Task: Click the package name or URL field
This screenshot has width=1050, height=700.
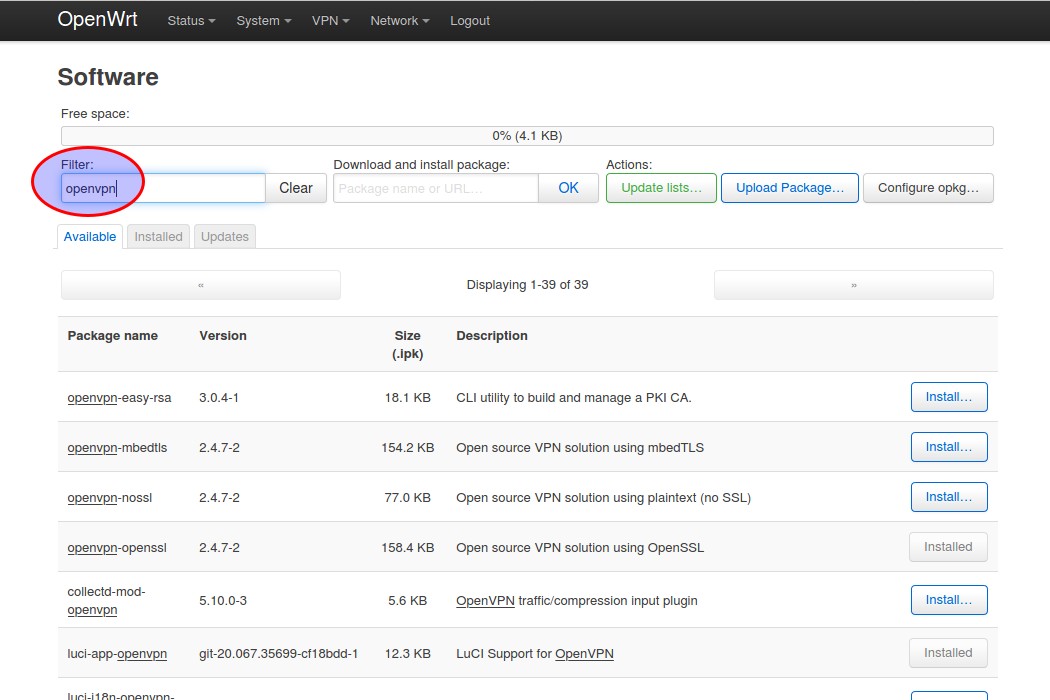Action: (436, 188)
